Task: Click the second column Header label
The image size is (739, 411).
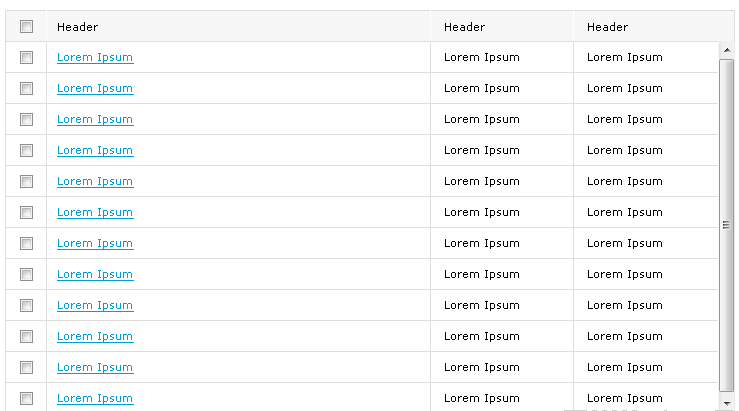Action: (464, 27)
